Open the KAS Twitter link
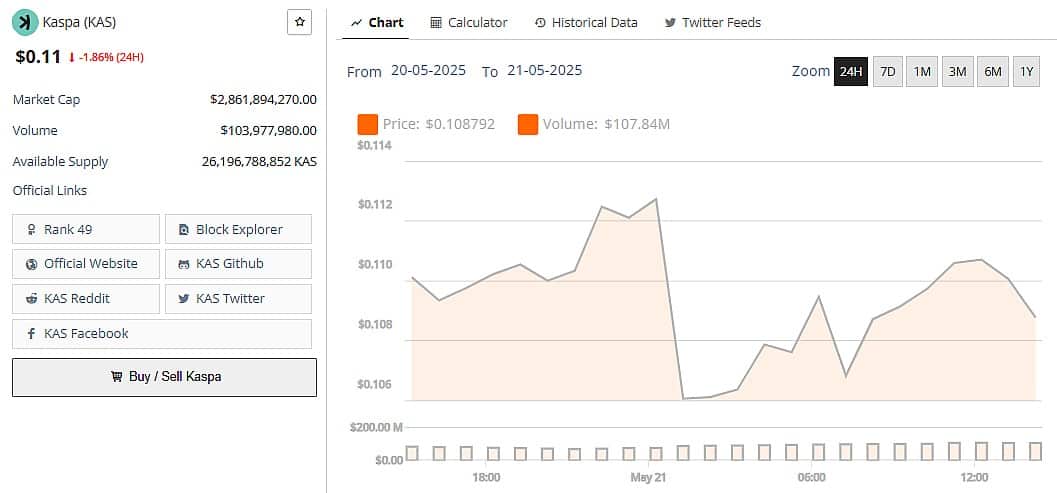Image resolution: width=1057 pixels, height=493 pixels. click(x=238, y=299)
